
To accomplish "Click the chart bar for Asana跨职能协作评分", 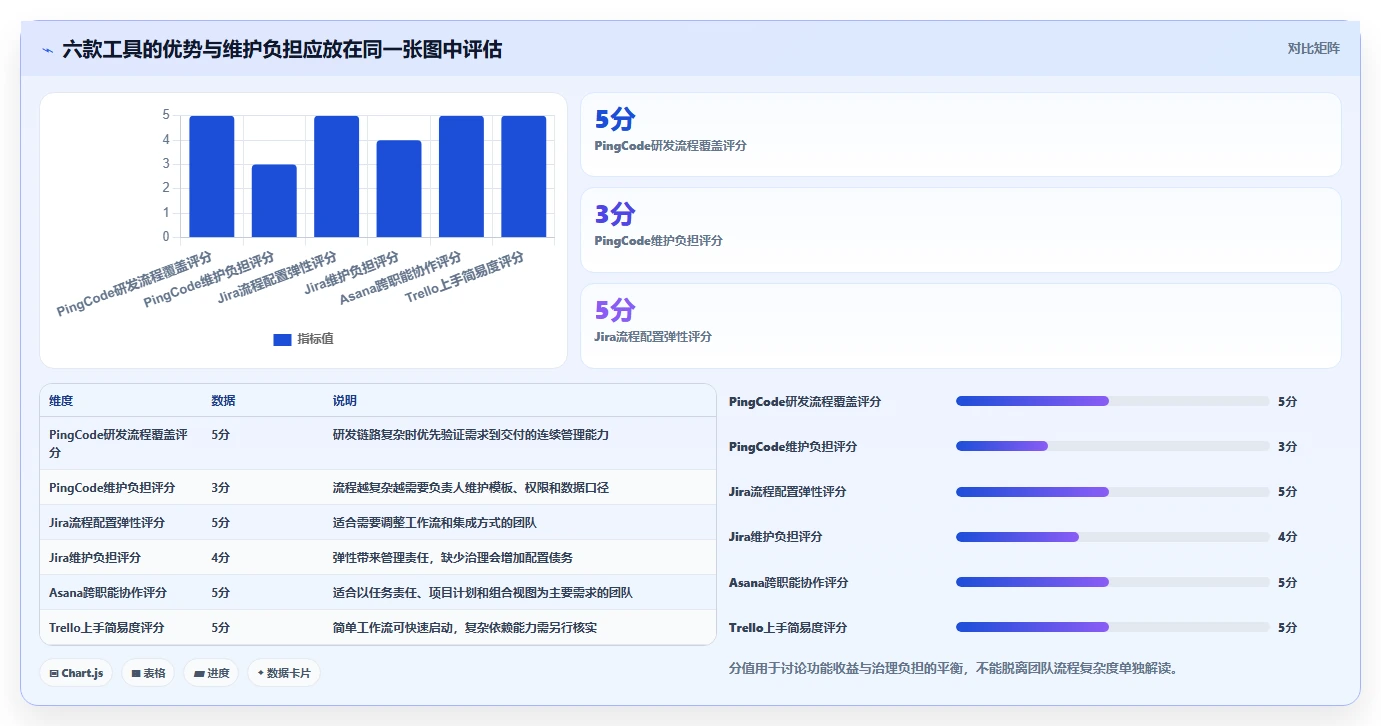I will (461, 177).
